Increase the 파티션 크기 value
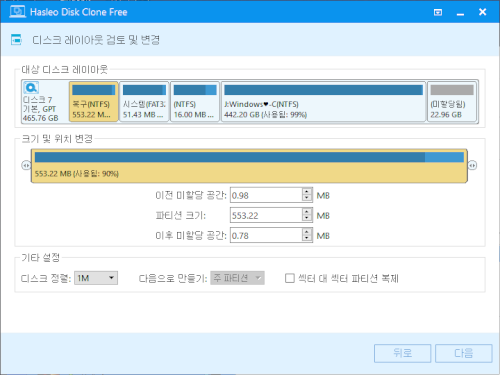500x375 pixels. [307, 212]
